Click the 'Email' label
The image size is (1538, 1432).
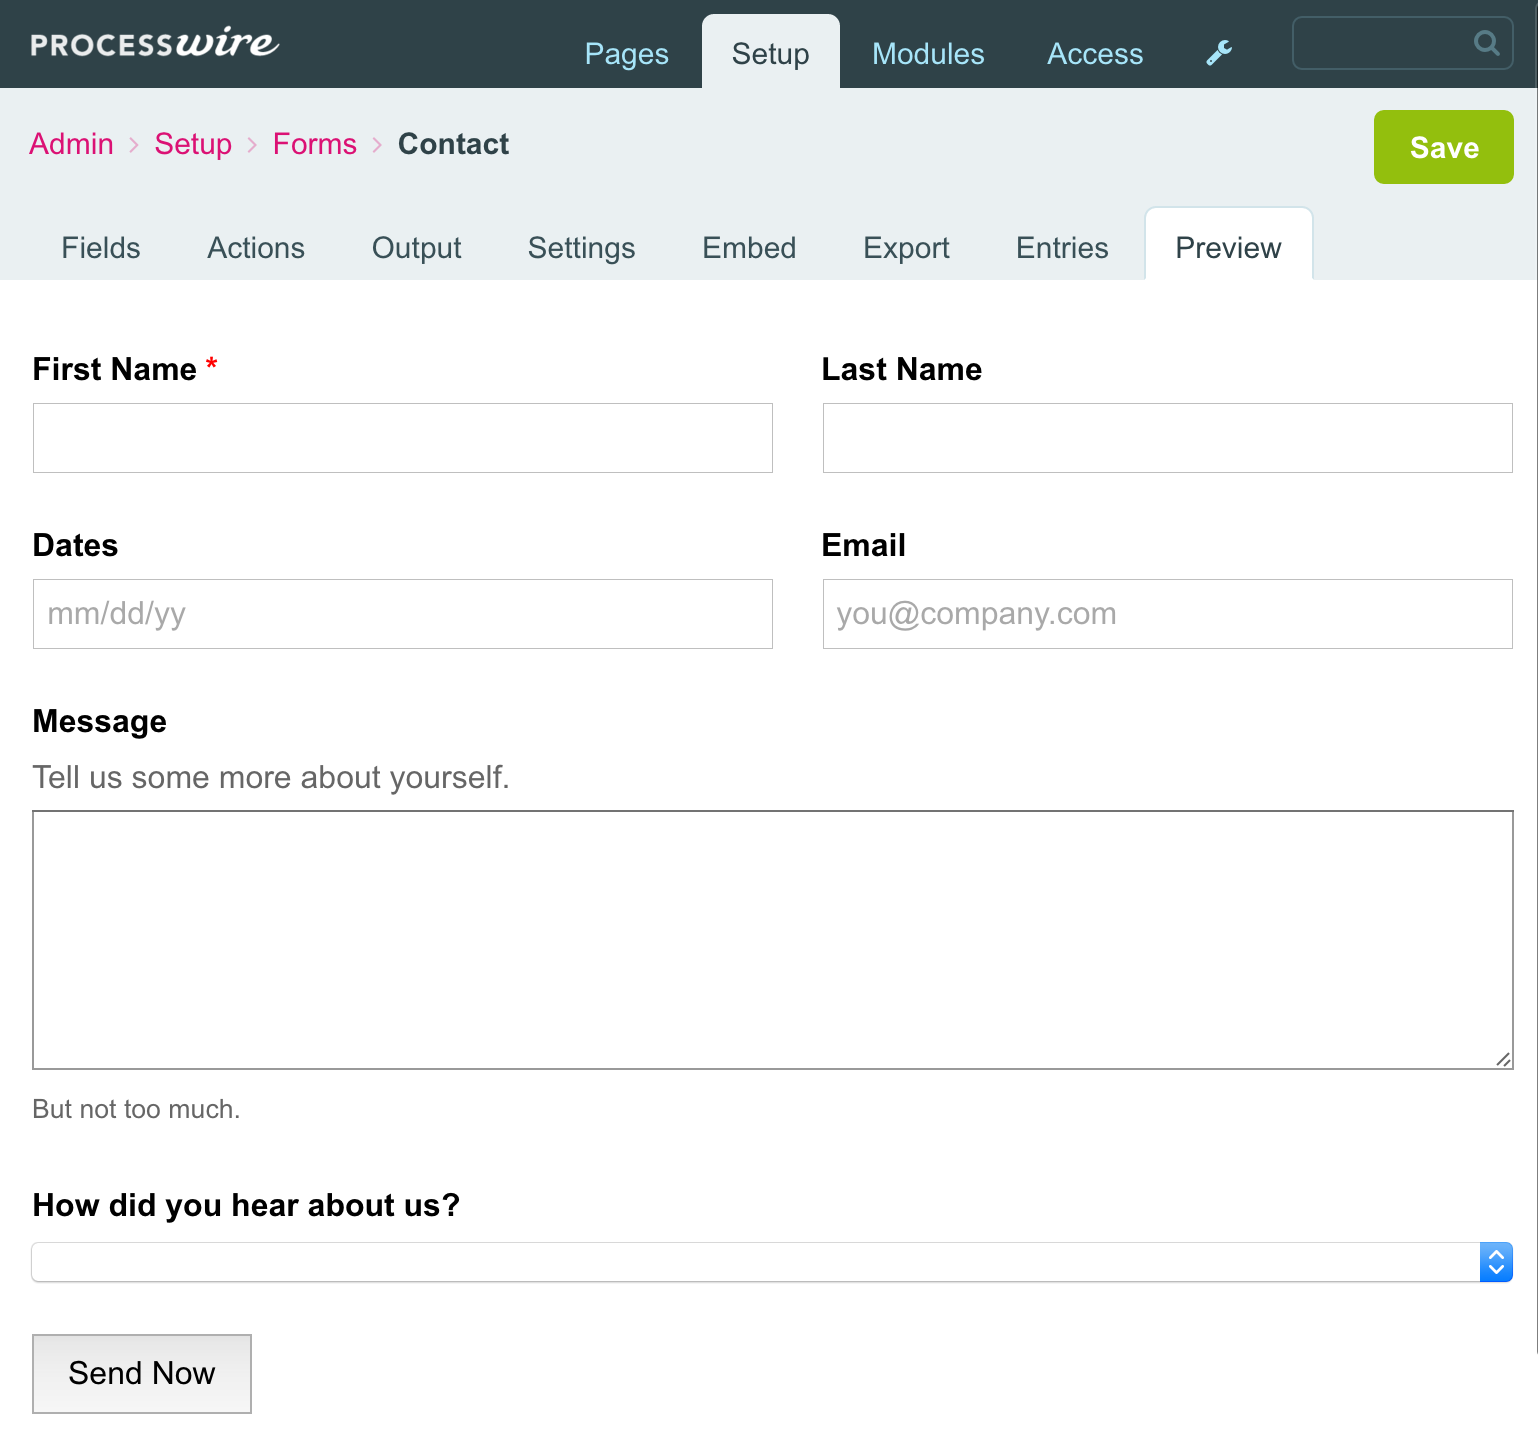[x=864, y=545]
